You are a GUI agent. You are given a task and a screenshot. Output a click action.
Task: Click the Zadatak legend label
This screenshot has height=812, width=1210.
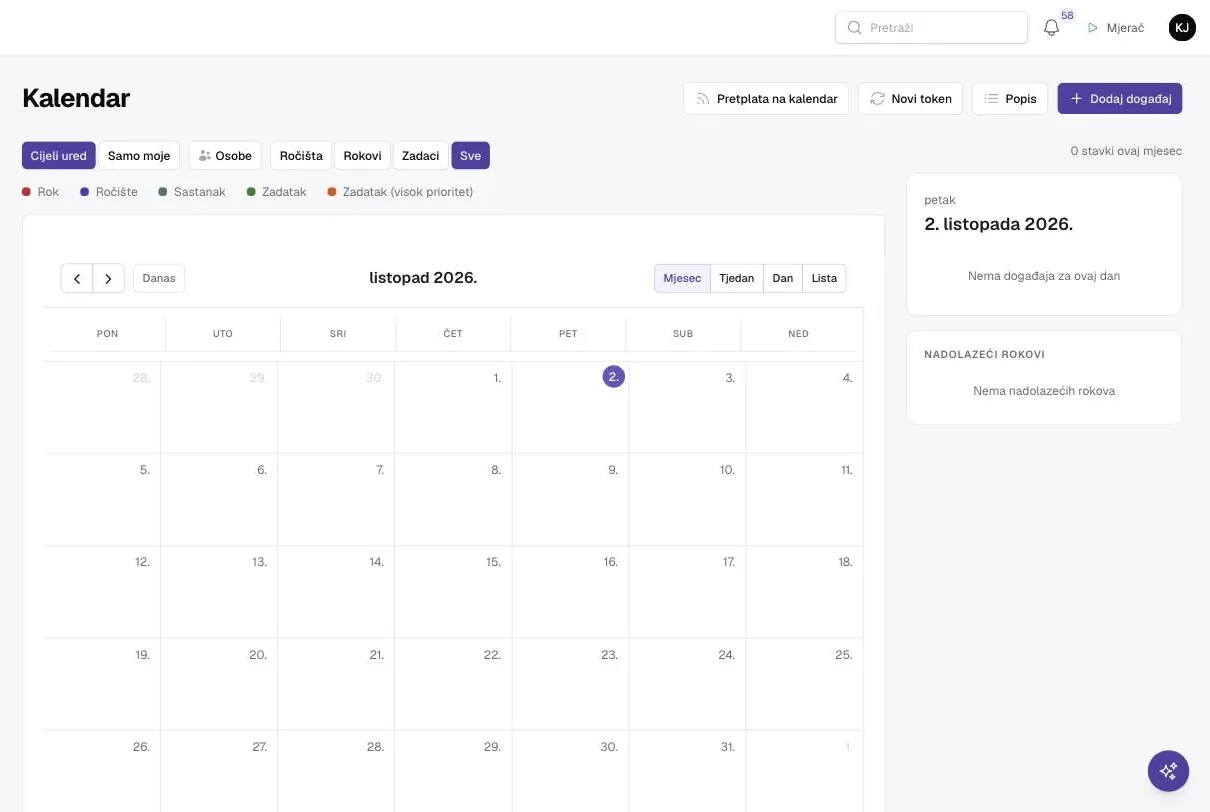pos(284,191)
